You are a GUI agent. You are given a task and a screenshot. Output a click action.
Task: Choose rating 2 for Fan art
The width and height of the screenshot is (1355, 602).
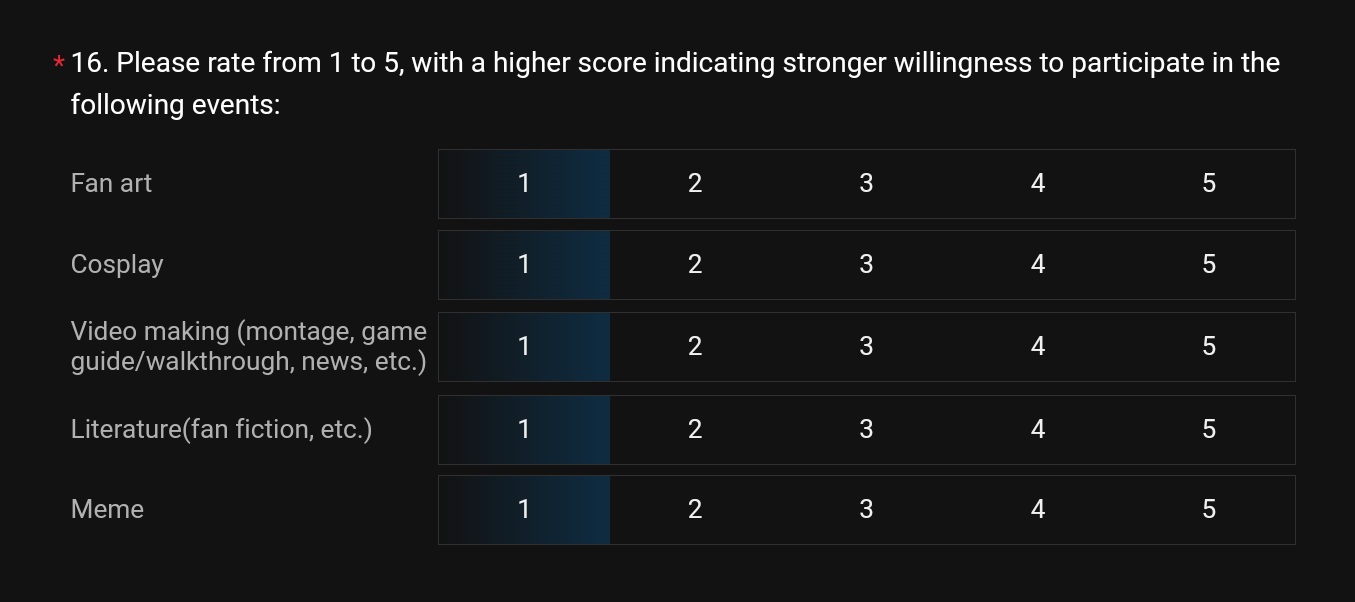click(695, 184)
